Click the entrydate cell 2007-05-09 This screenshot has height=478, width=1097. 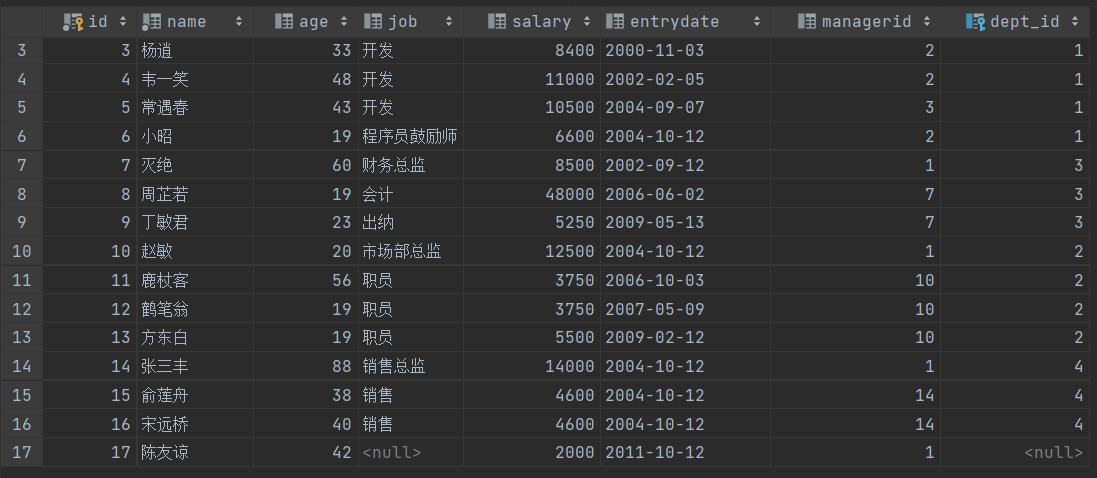pos(686,309)
